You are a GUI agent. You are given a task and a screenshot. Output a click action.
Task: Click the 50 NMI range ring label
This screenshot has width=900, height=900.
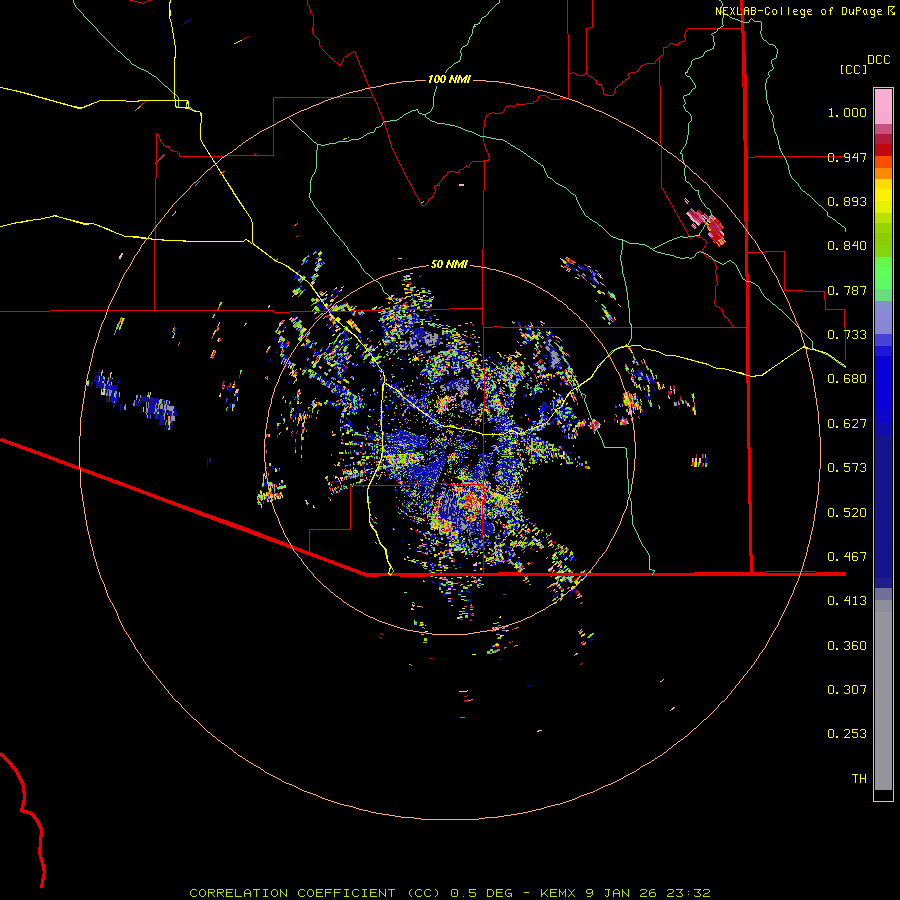pyautogui.click(x=449, y=265)
